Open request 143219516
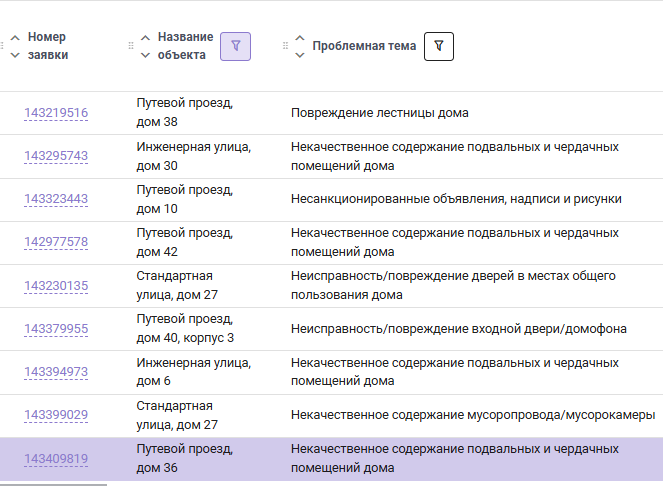The width and height of the screenshot is (663, 502). pos(56,113)
